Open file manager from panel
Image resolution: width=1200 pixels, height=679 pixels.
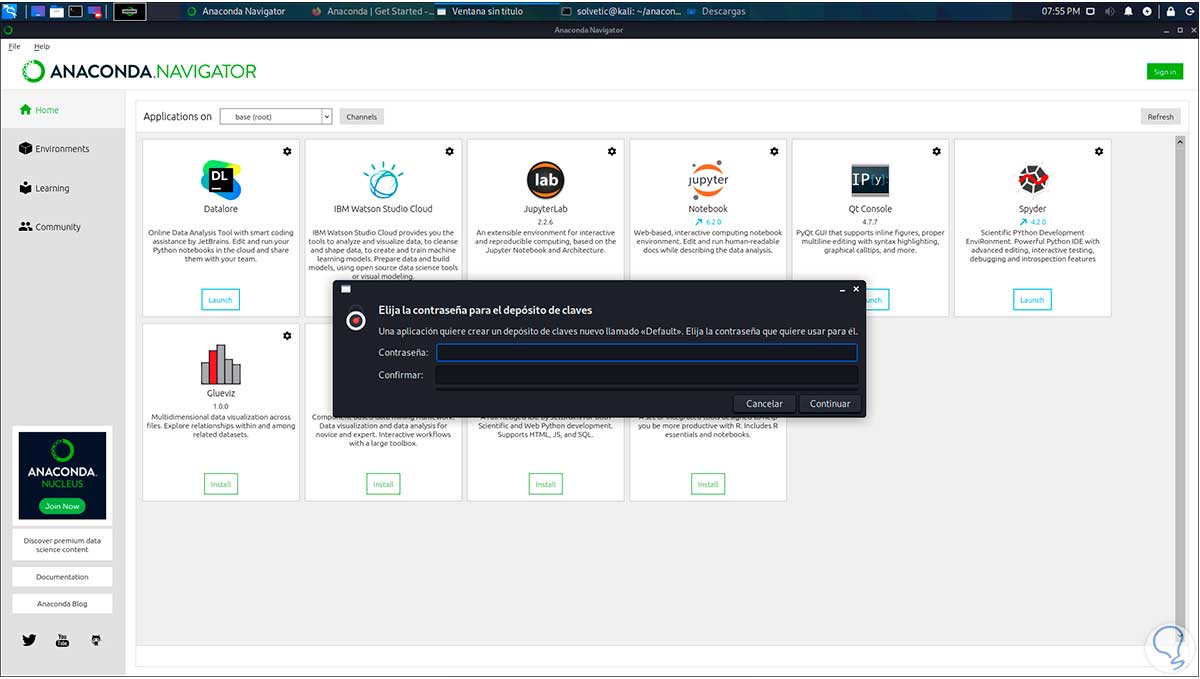pyautogui.click(x=56, y=11)
